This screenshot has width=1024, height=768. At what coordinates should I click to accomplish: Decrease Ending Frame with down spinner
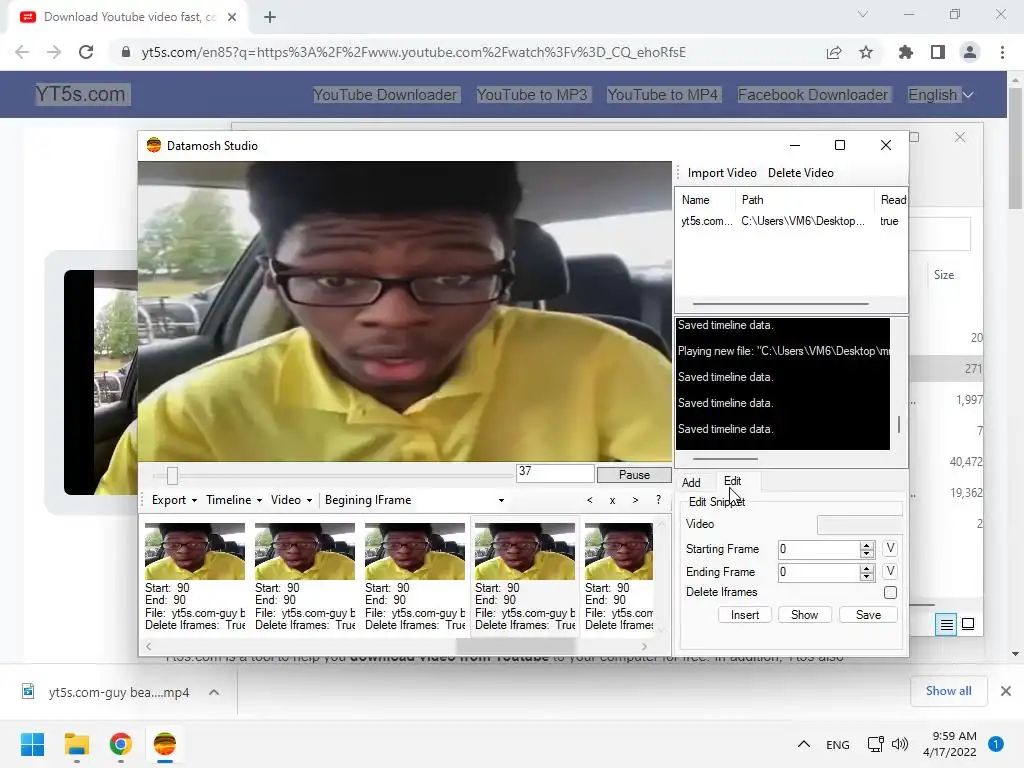[x=867, y=576]
